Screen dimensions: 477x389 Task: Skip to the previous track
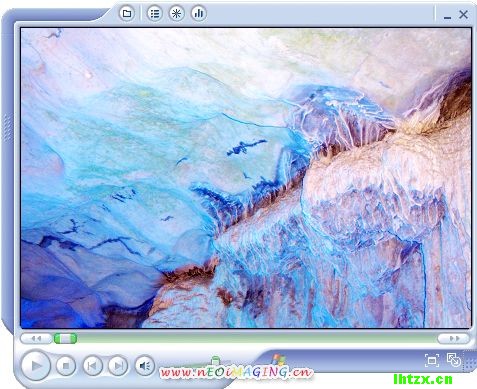[x=92, y=366]
